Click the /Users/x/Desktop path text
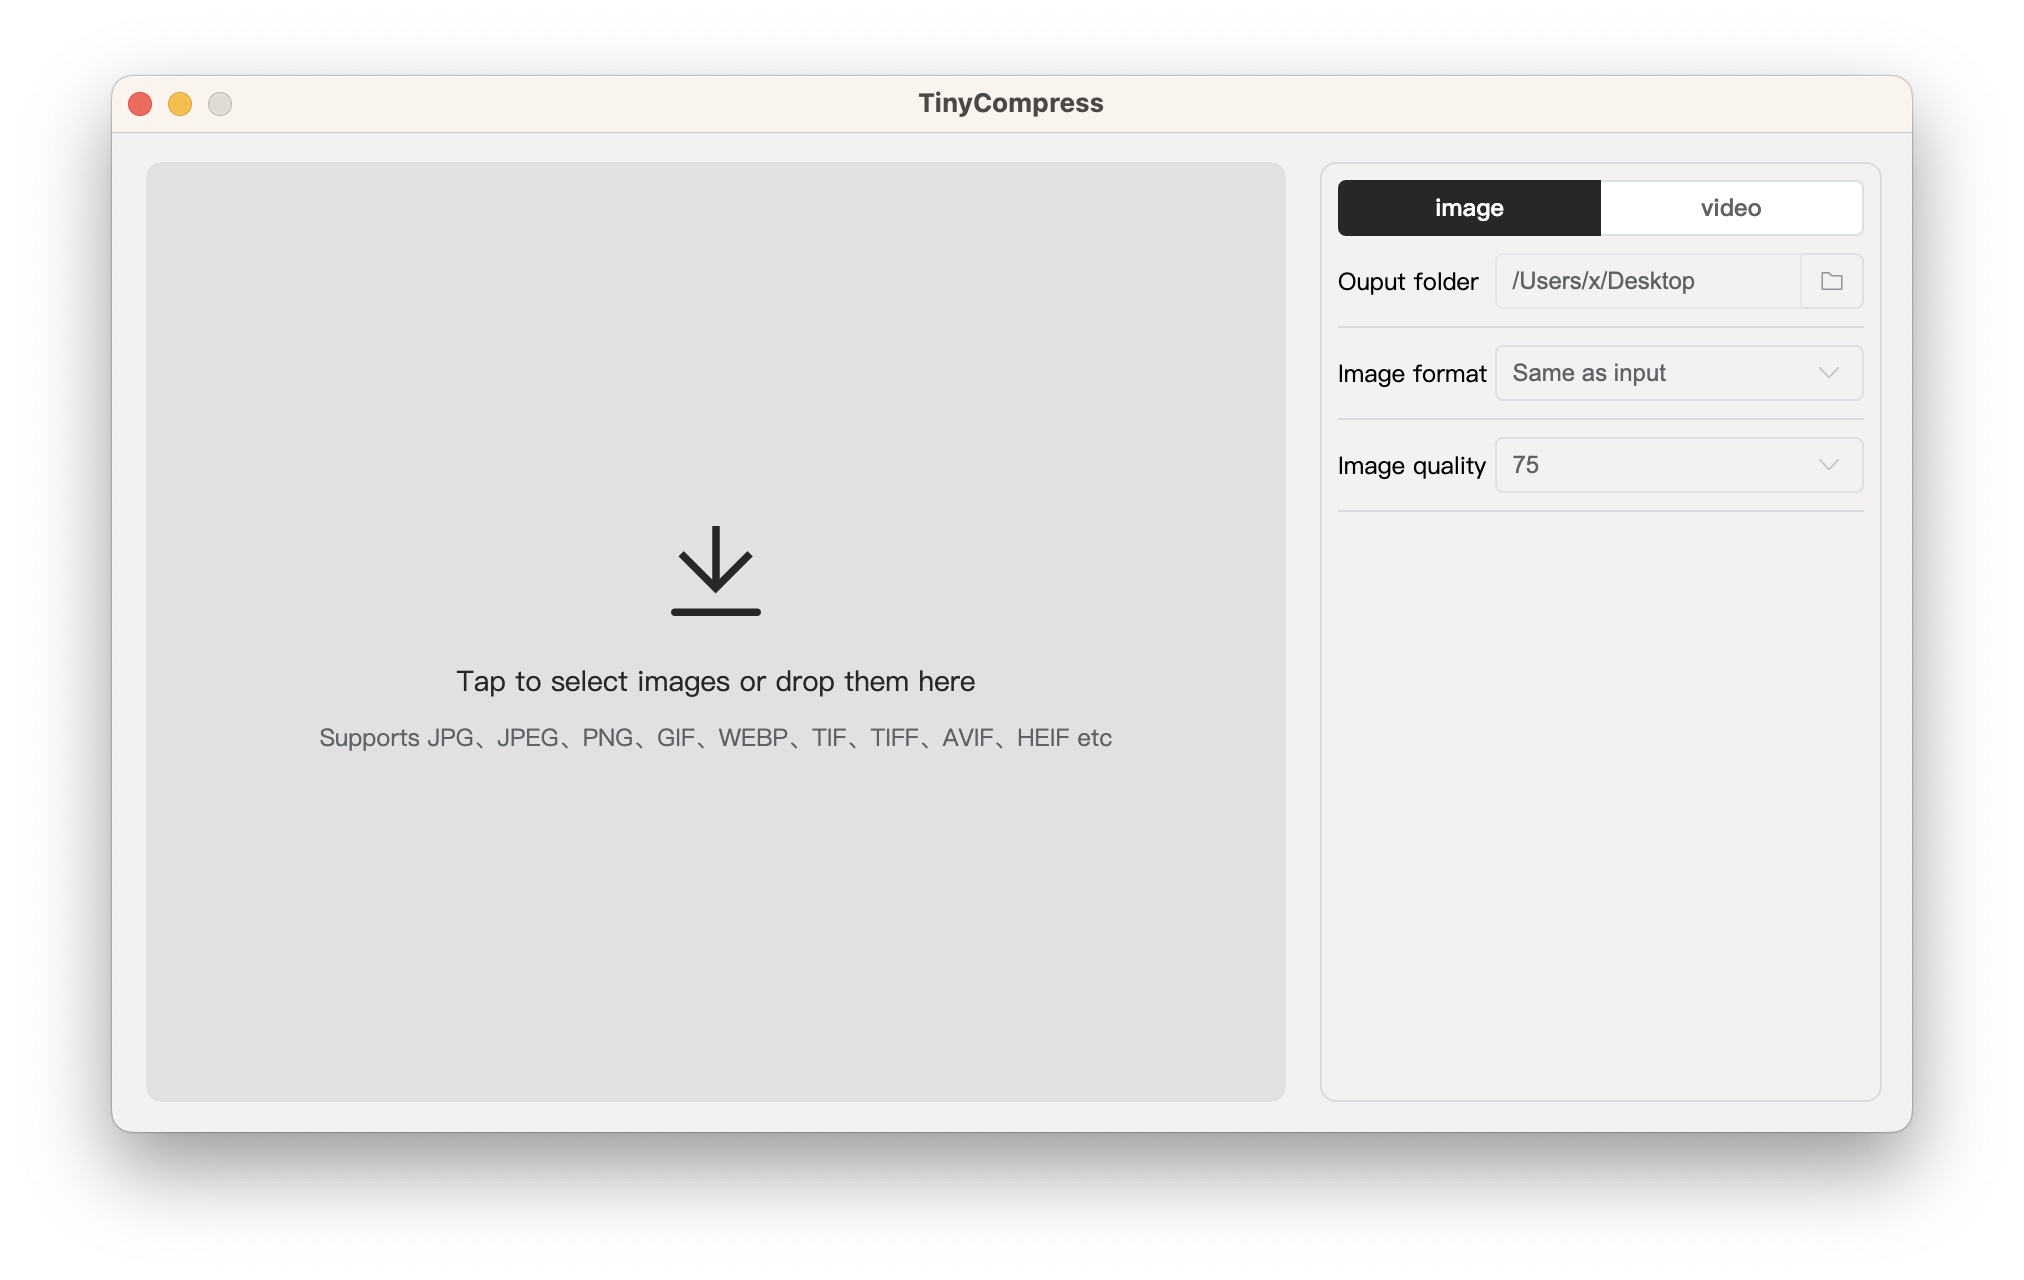 pos(1602,281)
